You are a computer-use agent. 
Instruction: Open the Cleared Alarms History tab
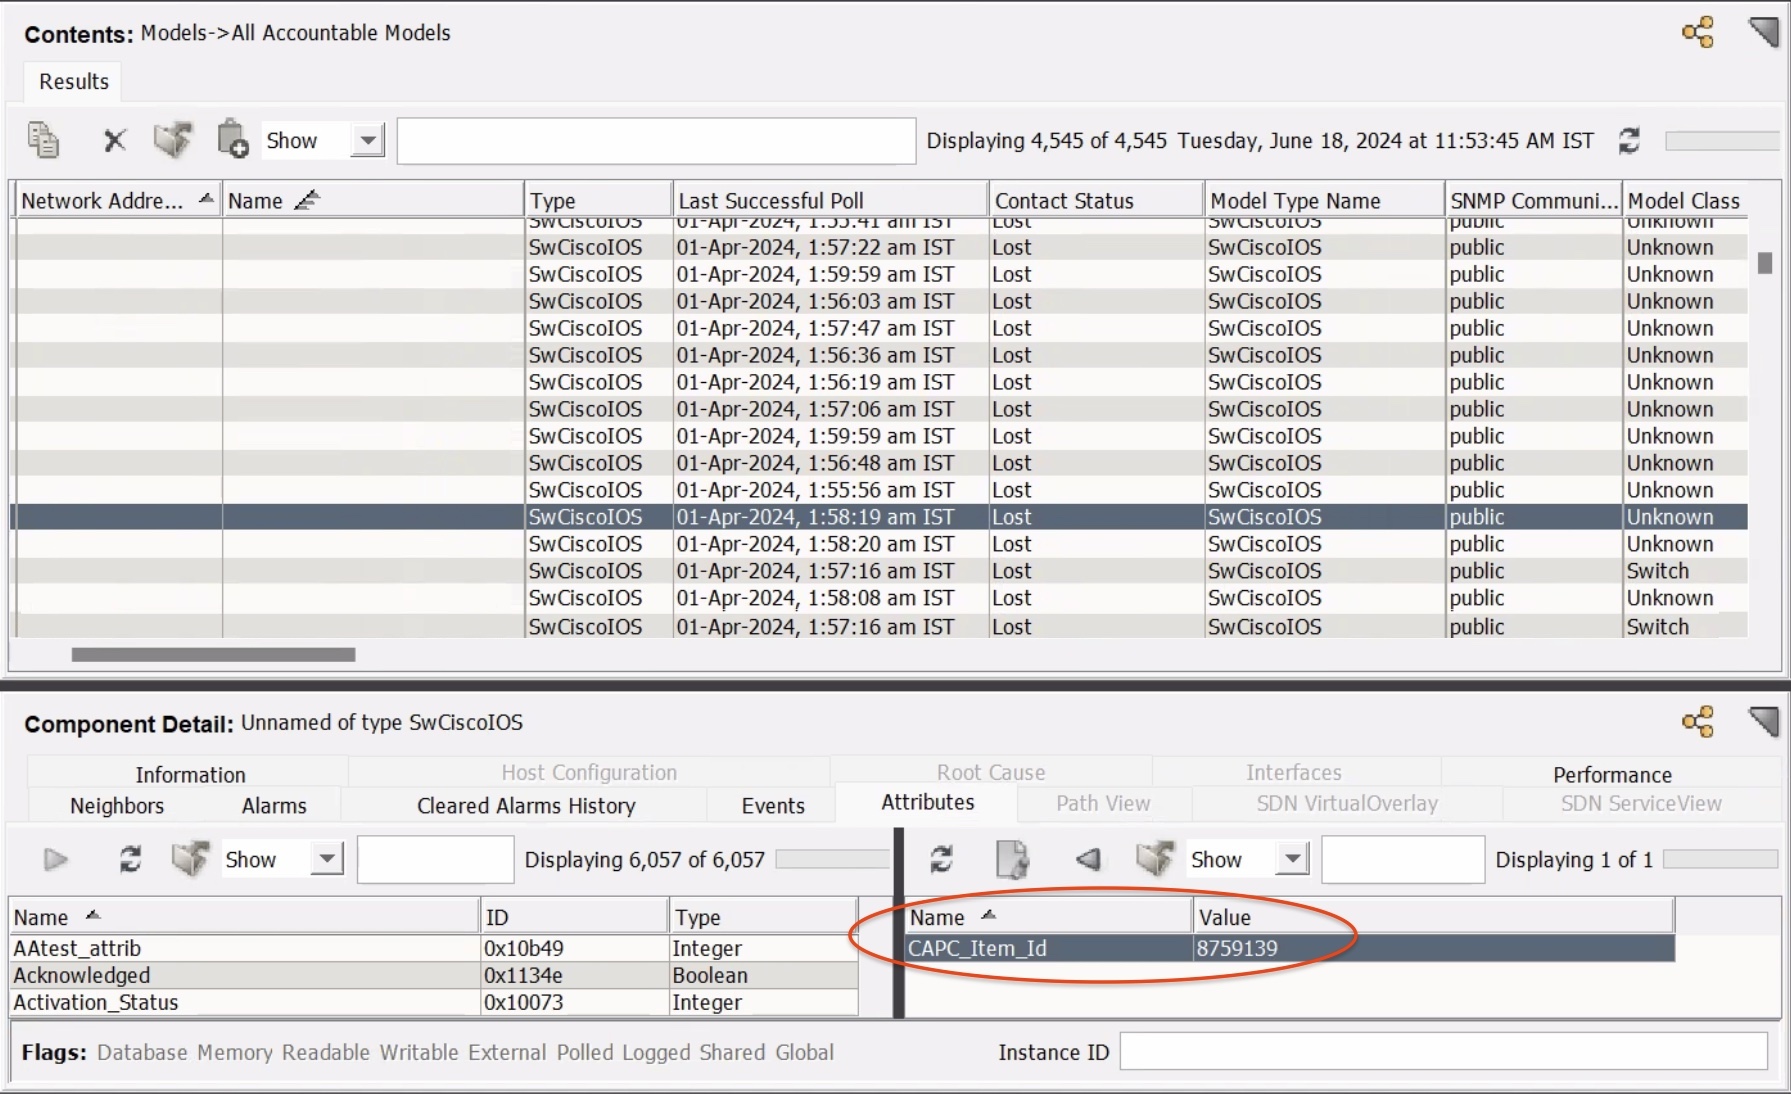click(526, 806)
